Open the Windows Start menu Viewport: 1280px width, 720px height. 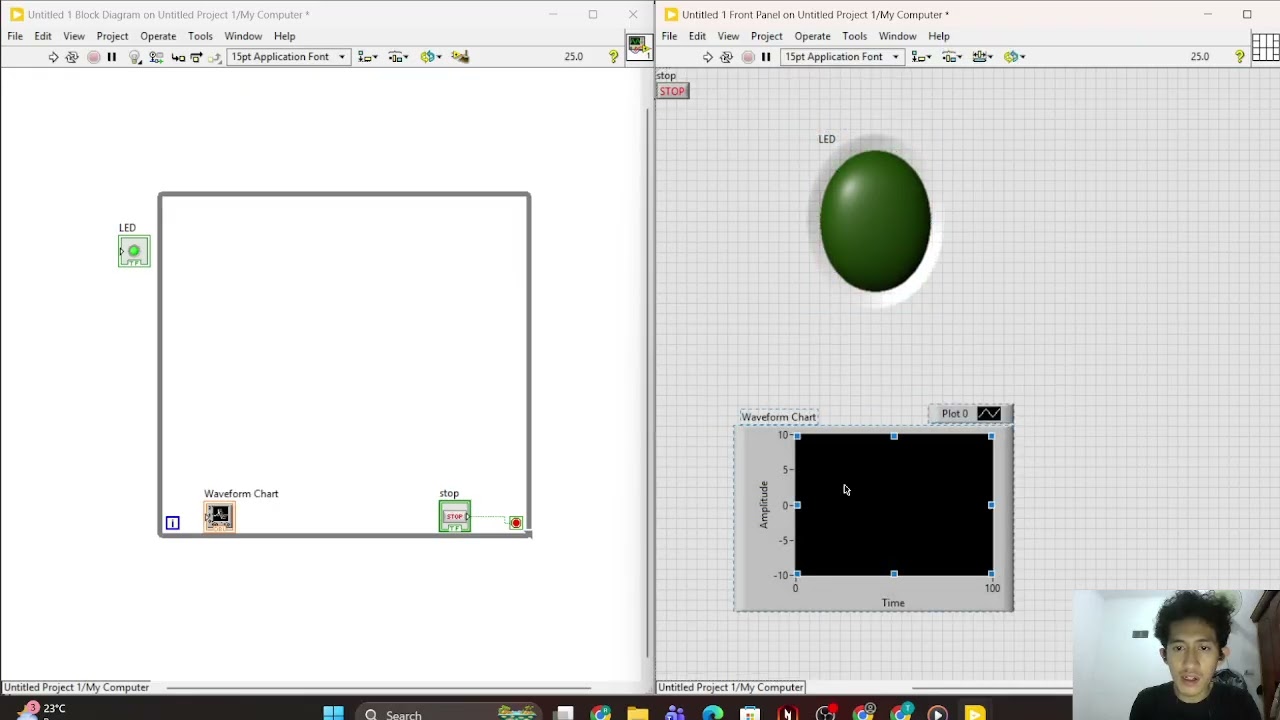[x=333, y=714]
